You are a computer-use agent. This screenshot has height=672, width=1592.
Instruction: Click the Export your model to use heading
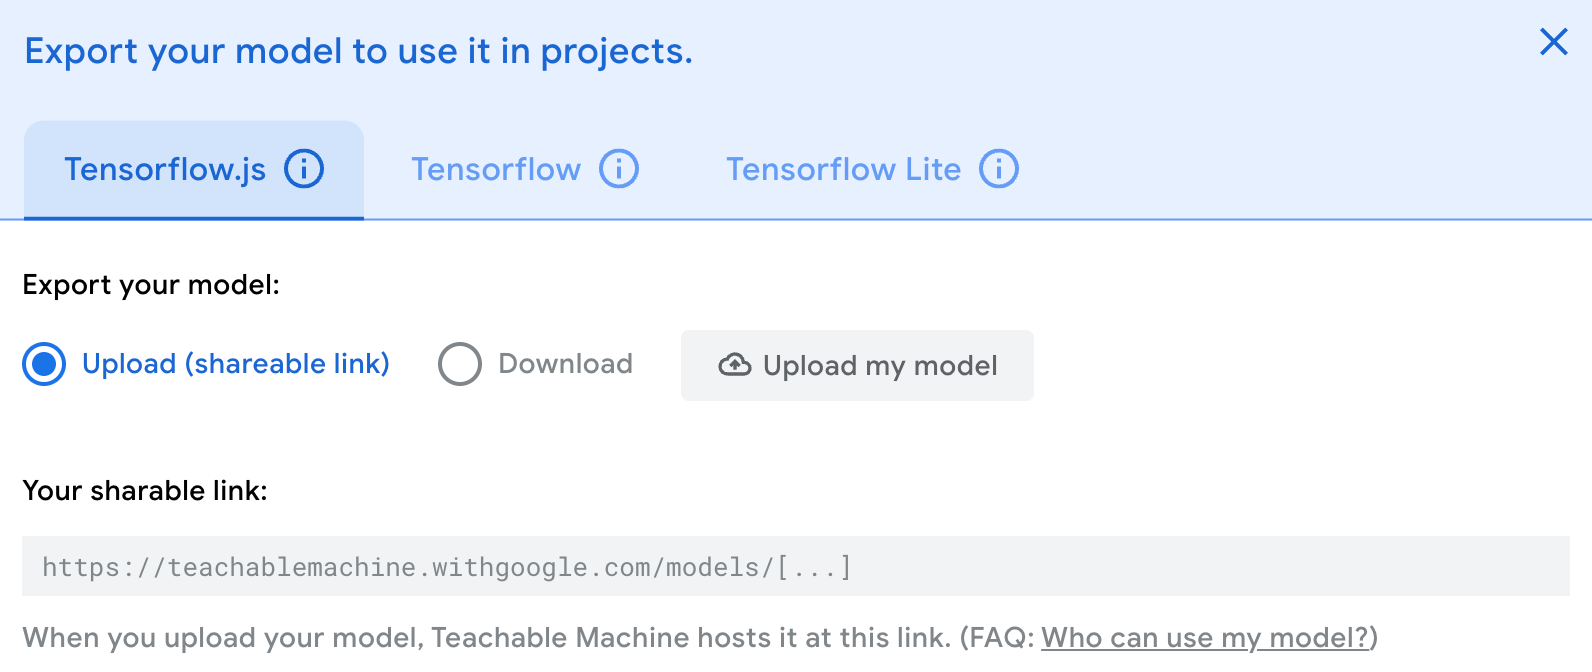point(359,51)
